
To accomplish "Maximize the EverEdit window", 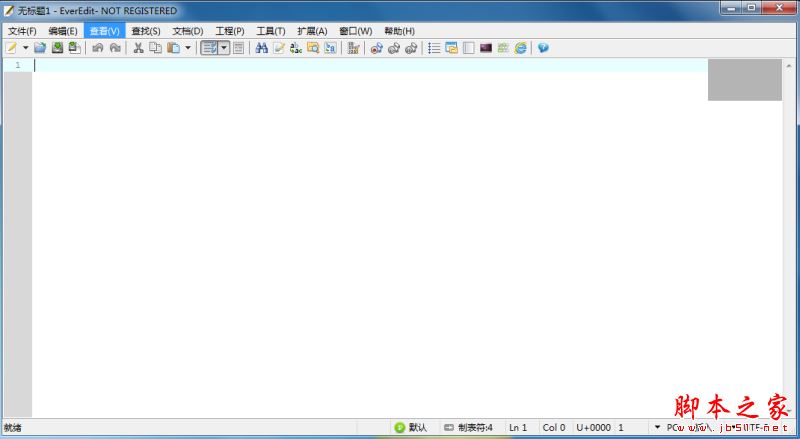I will (752, 8).
